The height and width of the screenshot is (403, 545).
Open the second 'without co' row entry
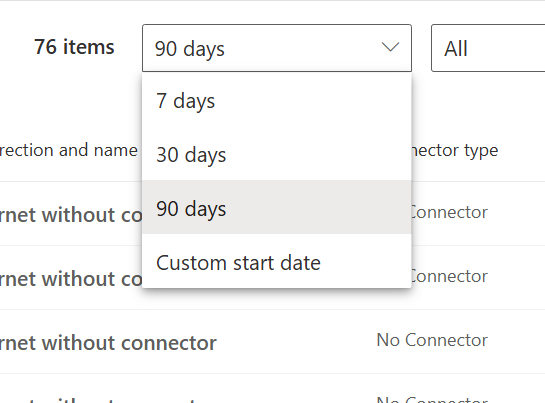pyautogui.click(x=71, y=279)
